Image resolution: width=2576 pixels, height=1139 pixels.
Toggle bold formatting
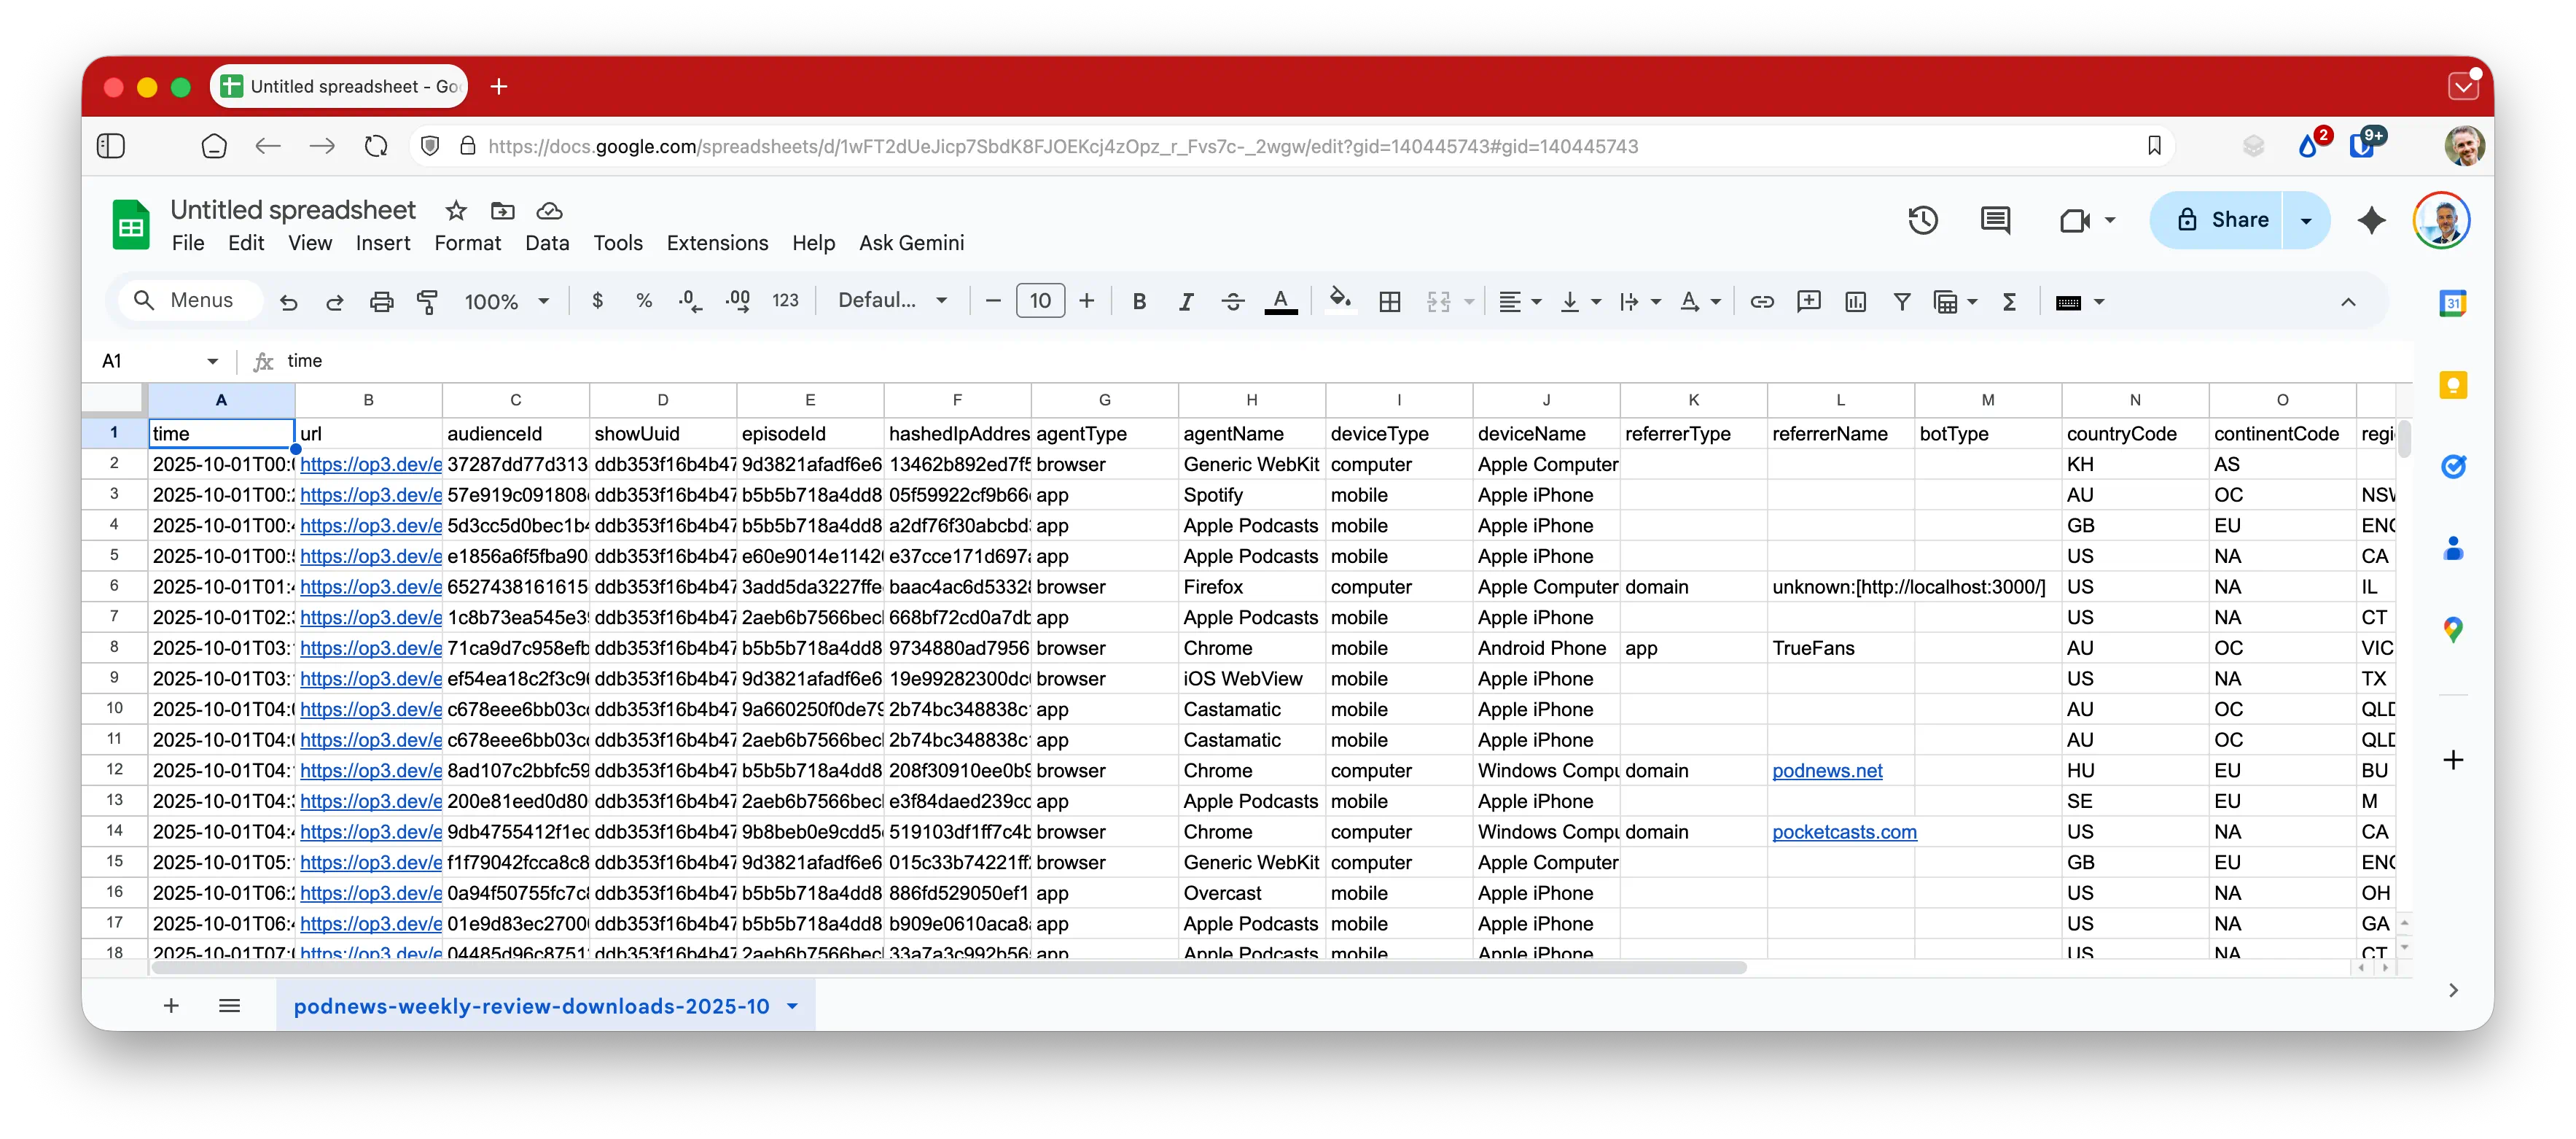pyautogui.click(x=1139, y=301)
